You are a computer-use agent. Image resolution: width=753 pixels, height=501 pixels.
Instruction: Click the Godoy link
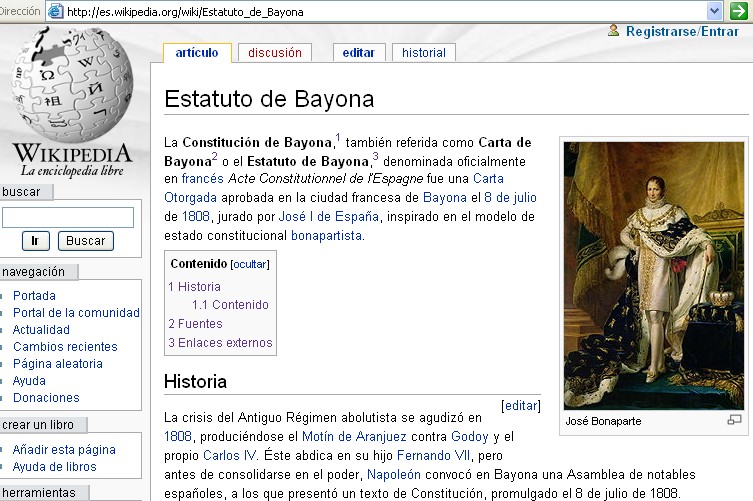click(470, 437)
